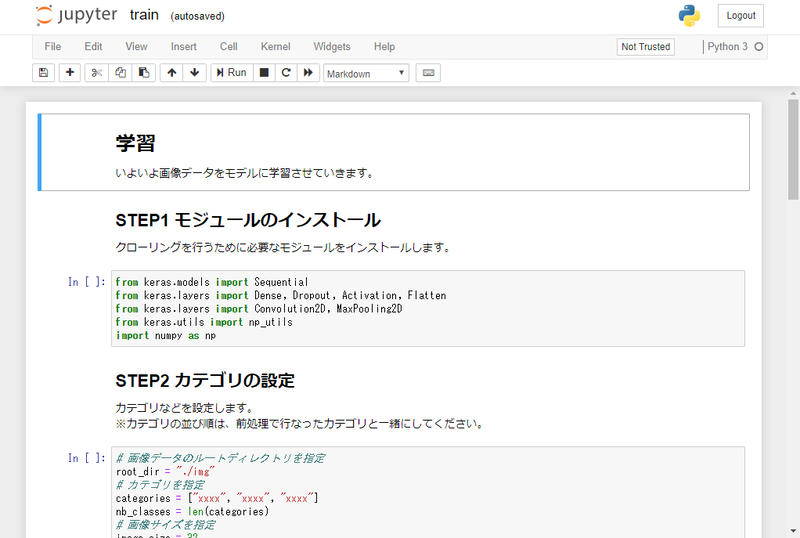Open the command palette keyboard icon
Screen dimensions: 800x538
point(428,73)
